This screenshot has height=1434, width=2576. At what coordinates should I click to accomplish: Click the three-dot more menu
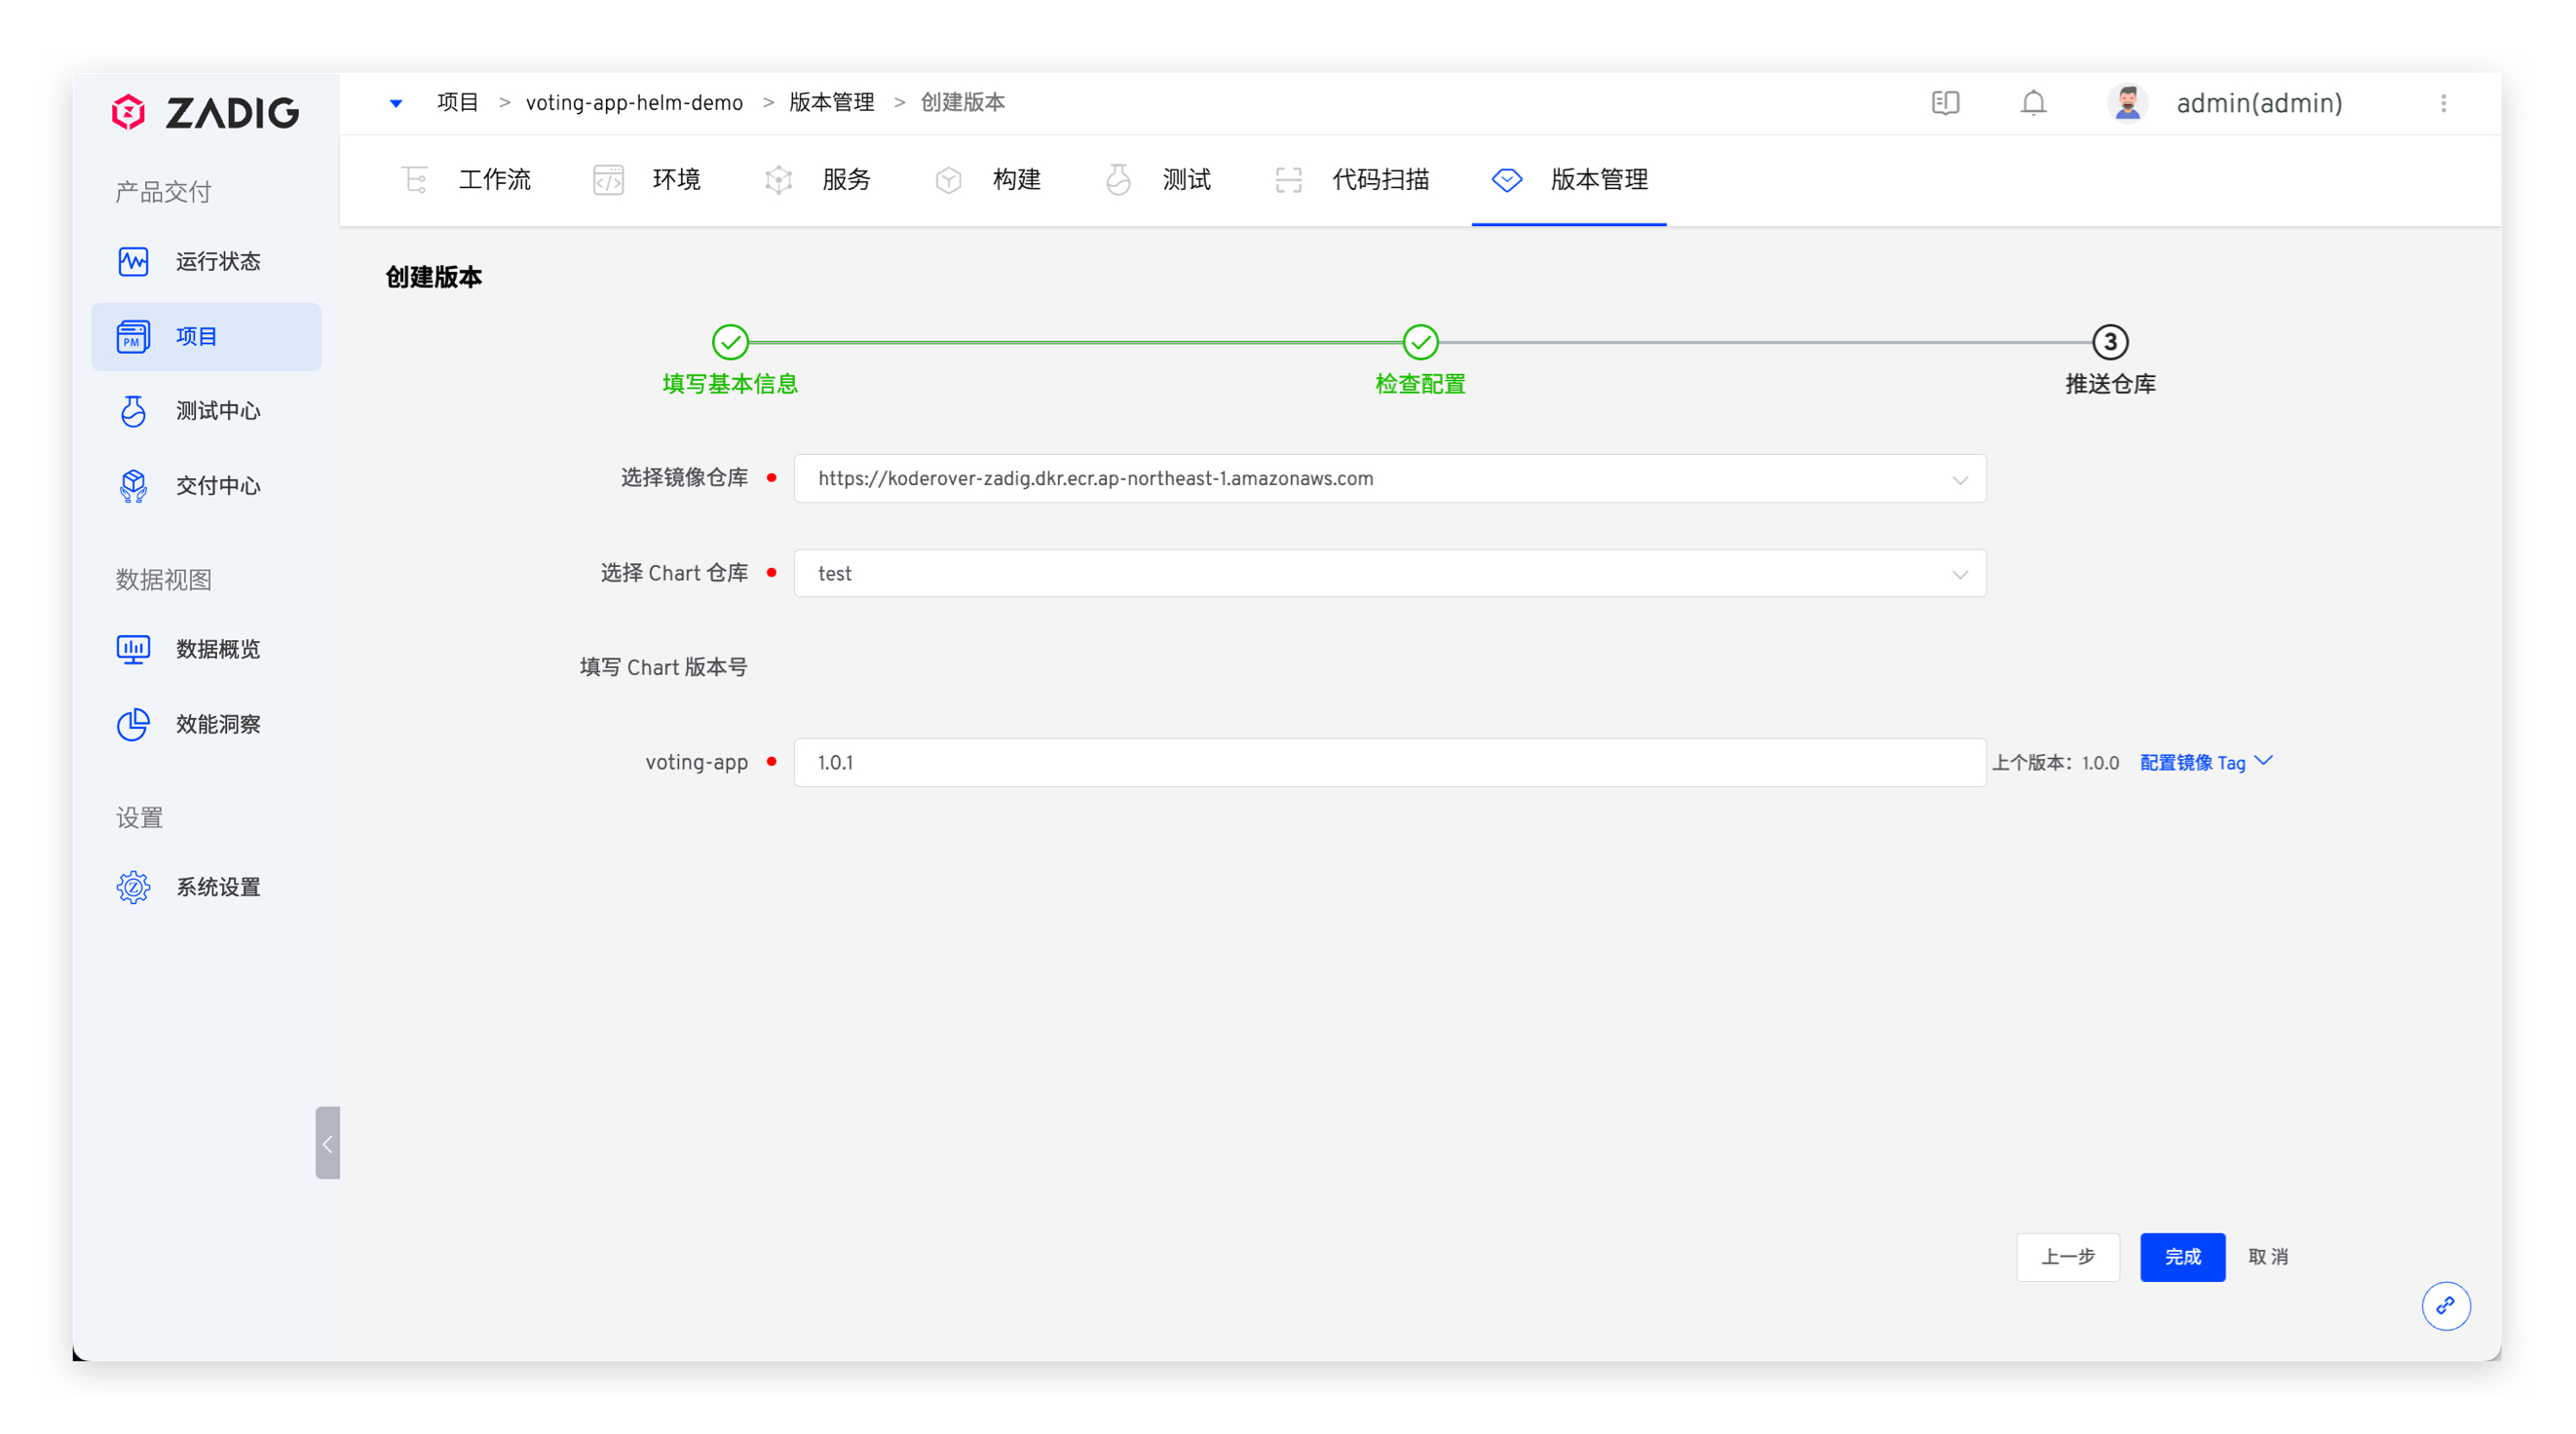point(2443,103)
